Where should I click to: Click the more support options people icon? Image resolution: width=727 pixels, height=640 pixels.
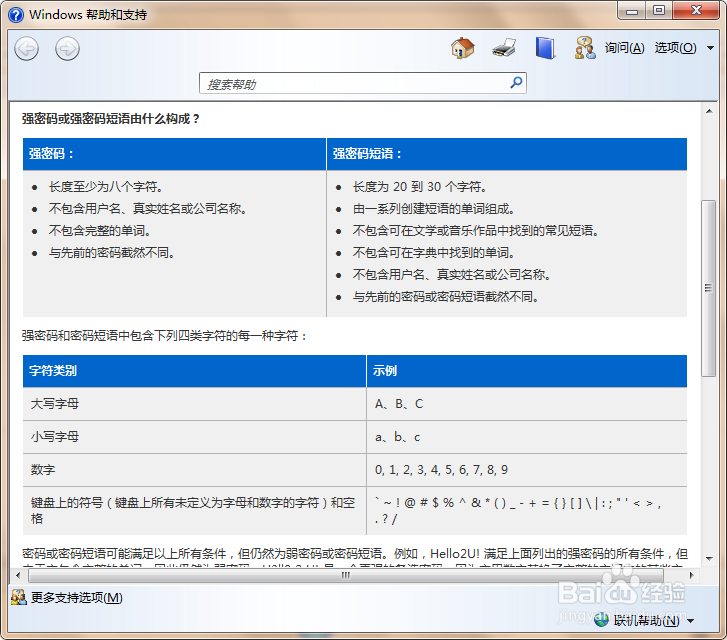tap(19, 597)
